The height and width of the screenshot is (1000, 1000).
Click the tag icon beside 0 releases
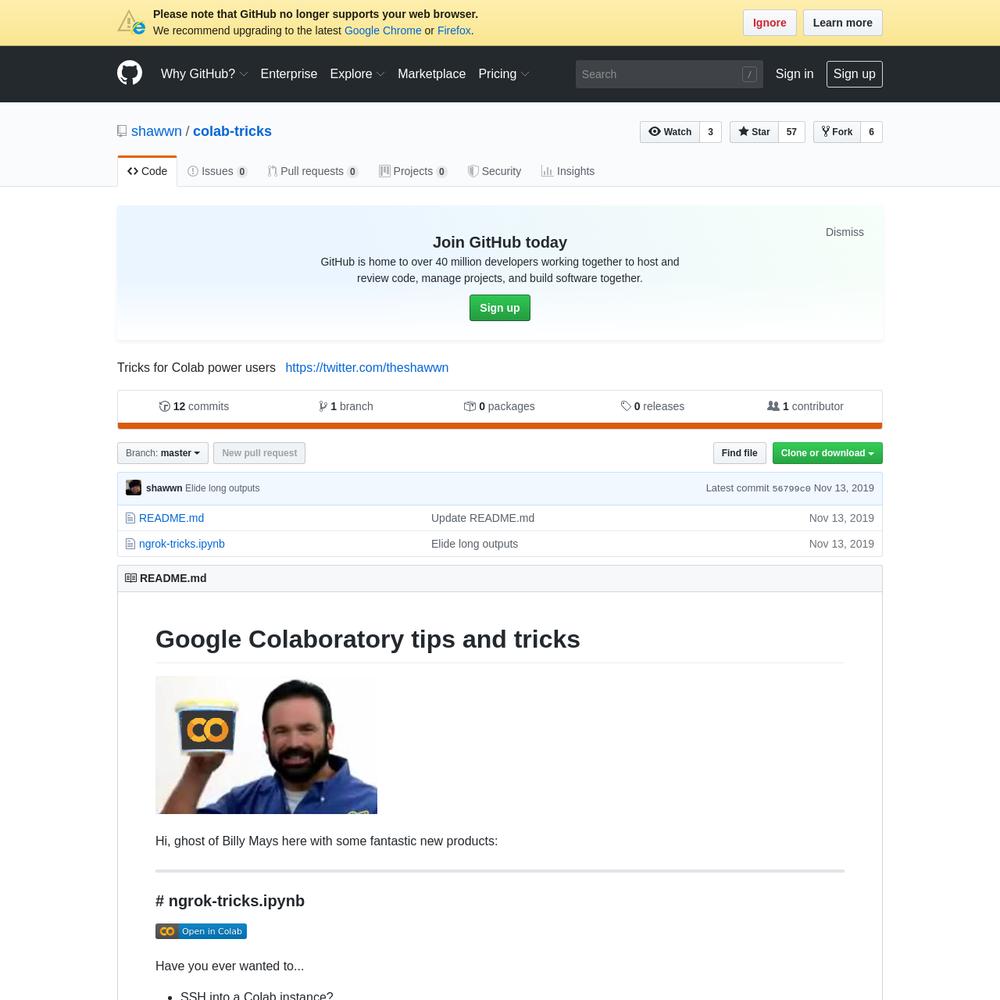(x=626, y=406)
